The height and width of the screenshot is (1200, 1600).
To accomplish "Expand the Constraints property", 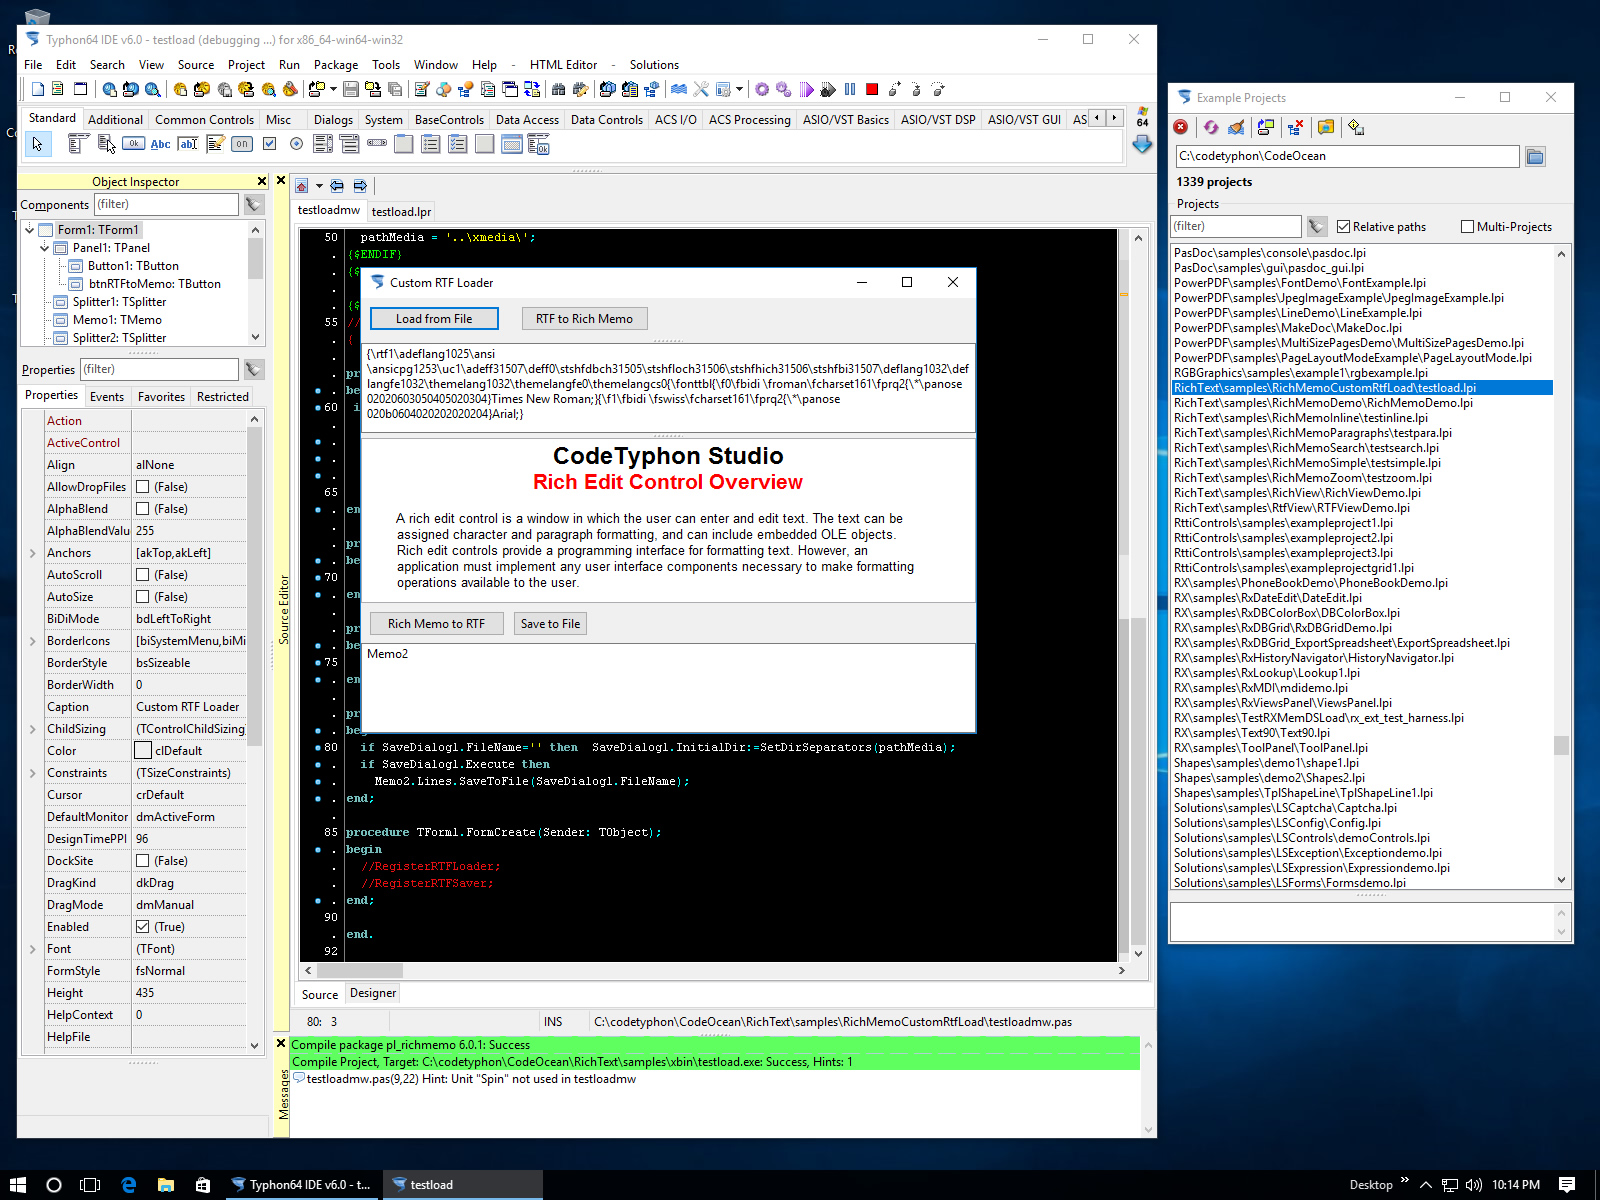I will click(32, 773).
